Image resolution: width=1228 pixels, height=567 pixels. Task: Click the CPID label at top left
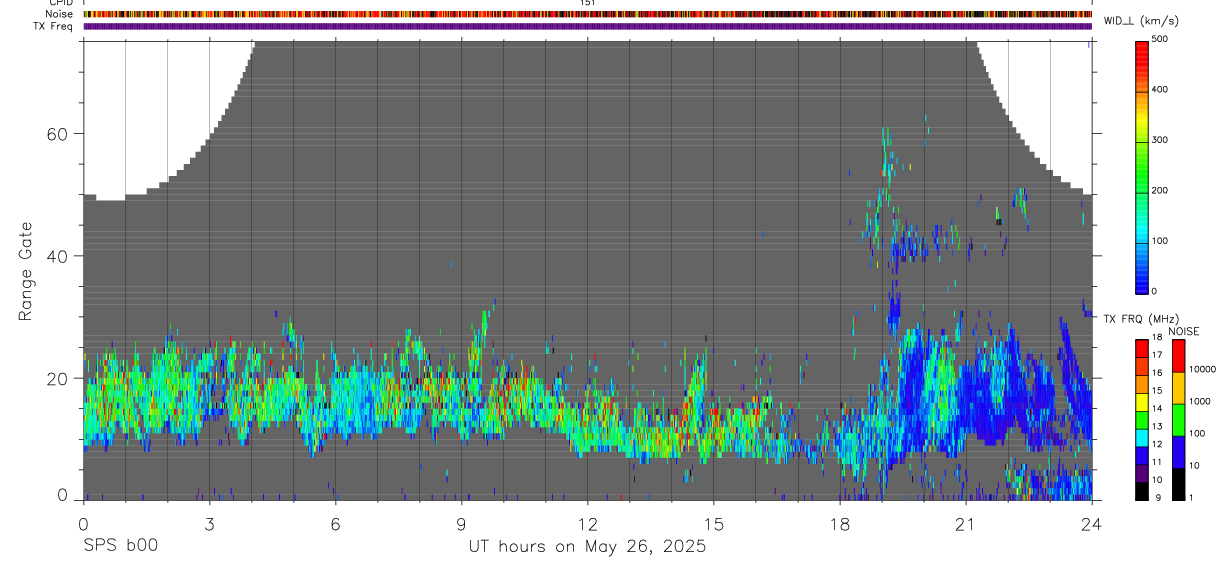point(60,3)
